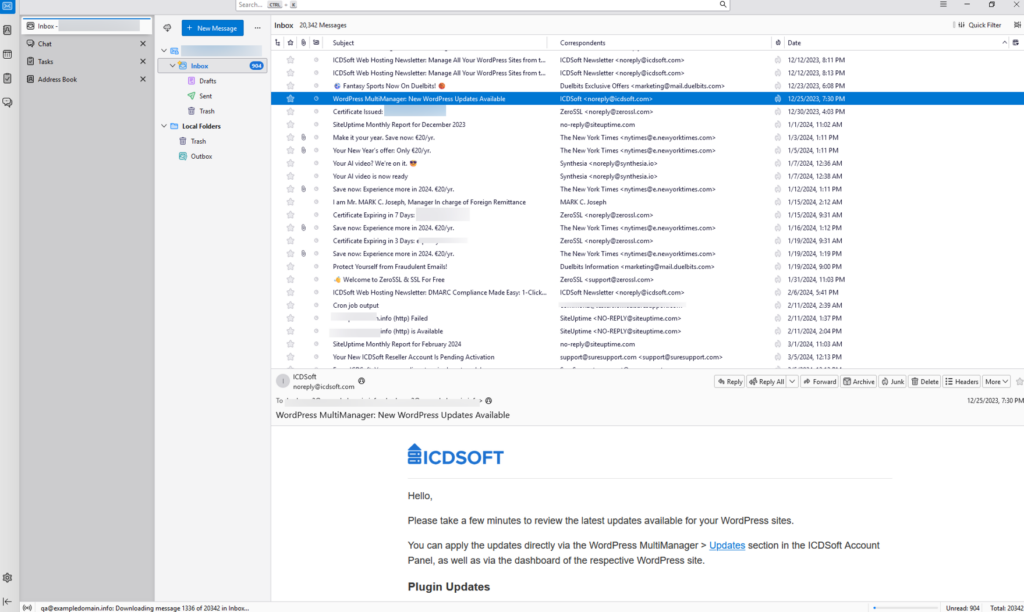Click recipient contact icon in To line

pyautogui.click(x=488, y=400)
